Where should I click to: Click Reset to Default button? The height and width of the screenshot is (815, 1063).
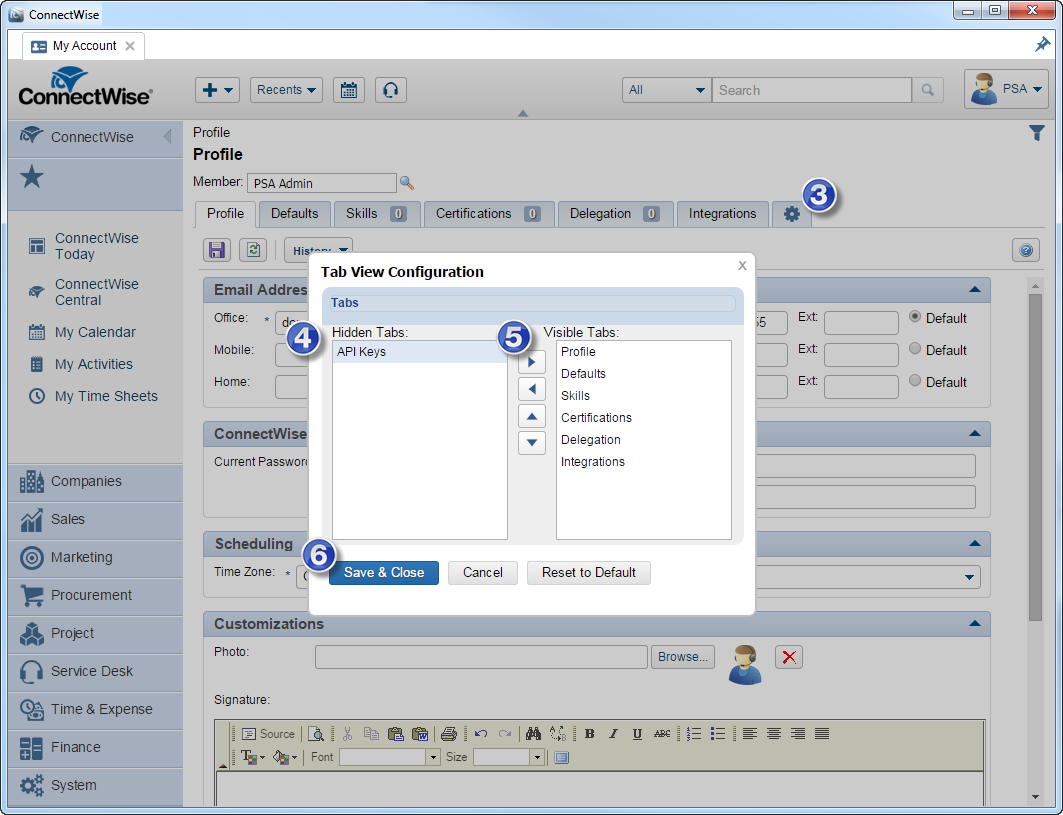(x=588, y=573)
